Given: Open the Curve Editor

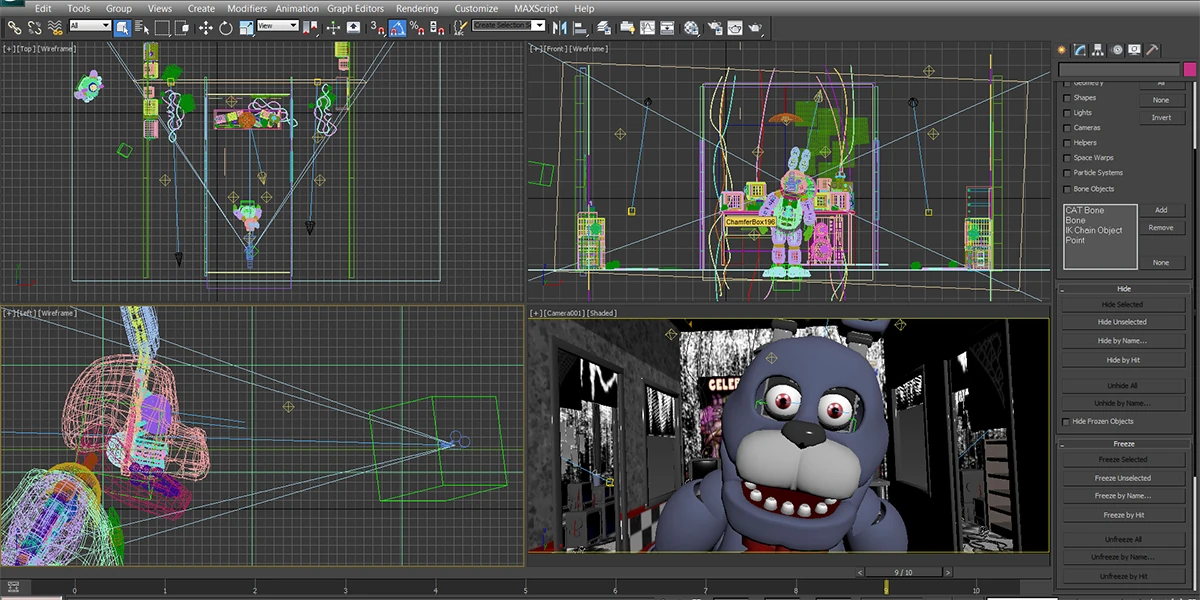Looking at the screenshot, I should [x=648, y=27].
